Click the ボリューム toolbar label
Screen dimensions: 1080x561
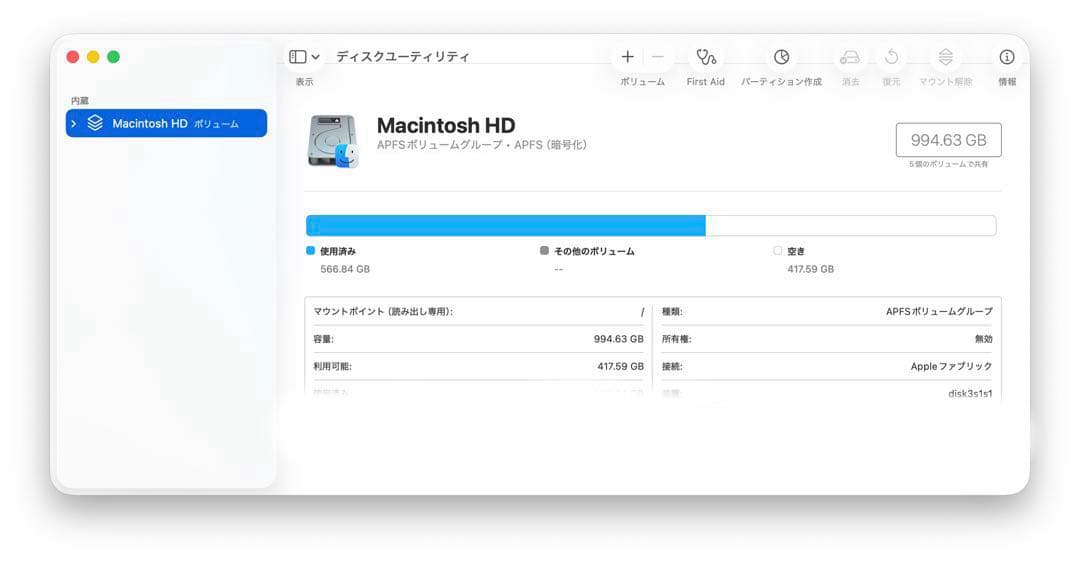coord(642,81)
